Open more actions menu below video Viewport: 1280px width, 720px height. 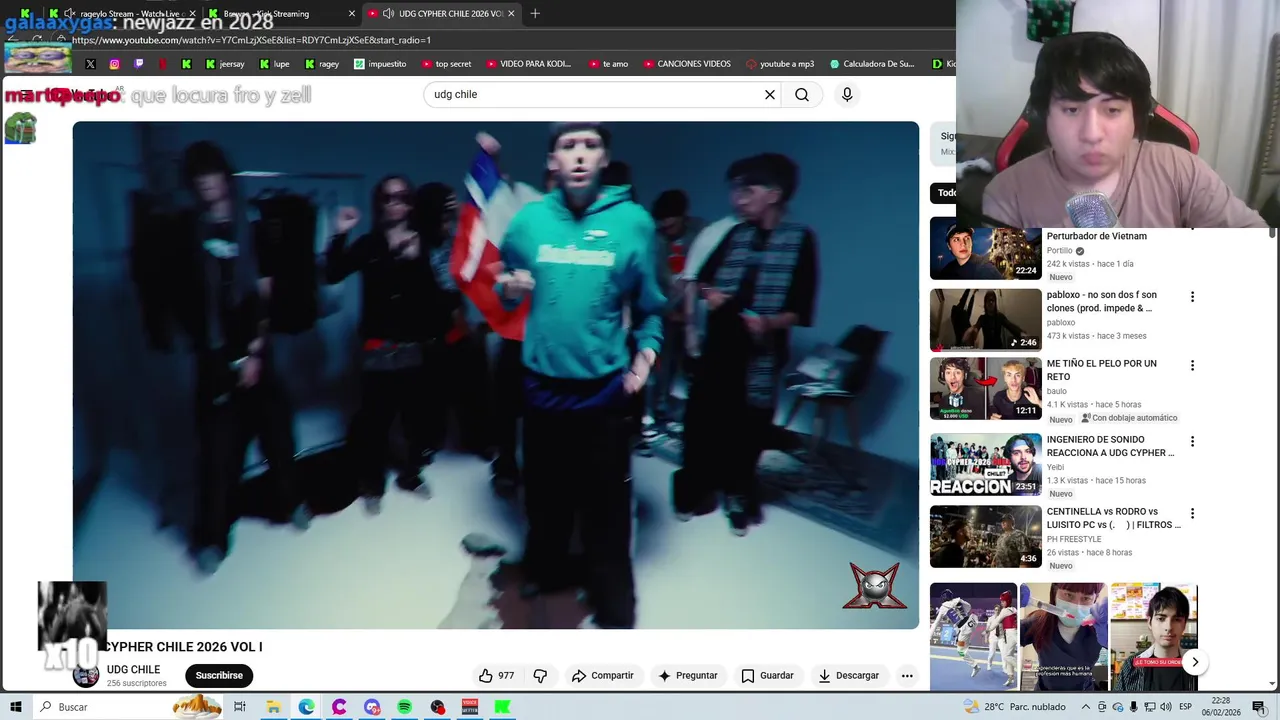pyautogui.click(x=907, y=676)
